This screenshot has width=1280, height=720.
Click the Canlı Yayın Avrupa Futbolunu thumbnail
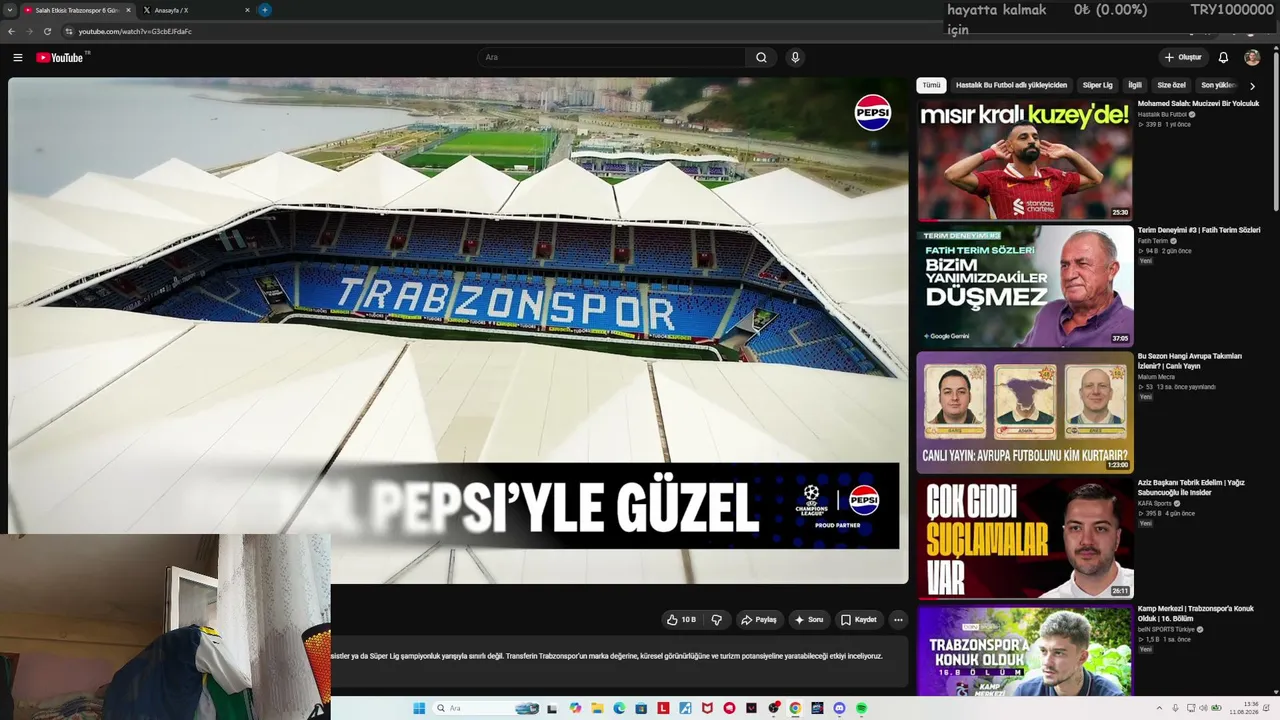pos(1025,412)
